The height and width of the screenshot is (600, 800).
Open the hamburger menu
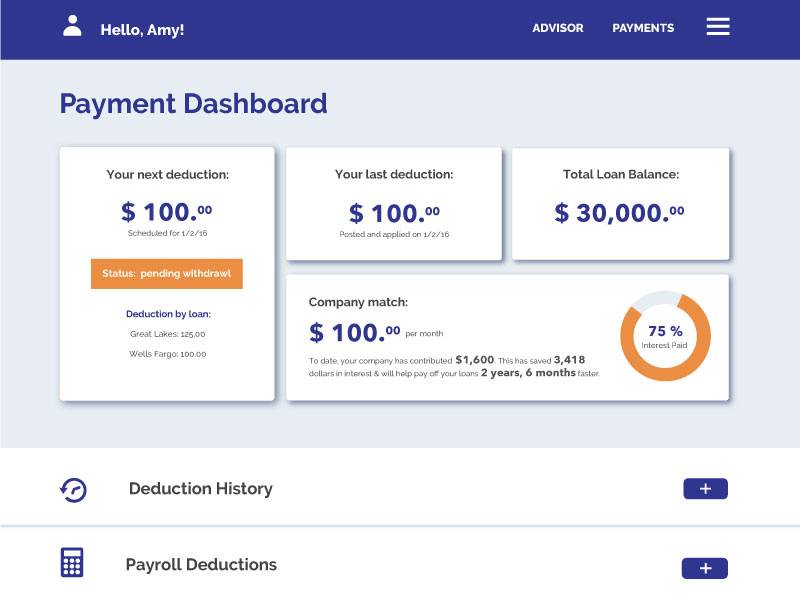(x=718, y=27)
